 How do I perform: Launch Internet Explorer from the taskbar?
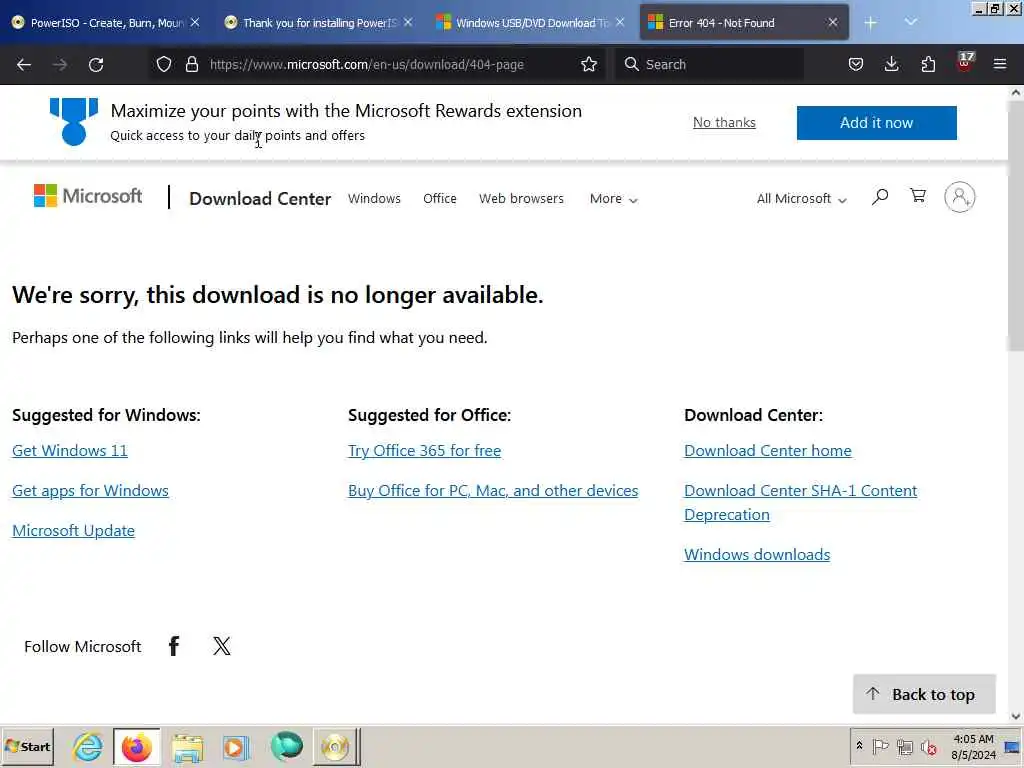88,746
